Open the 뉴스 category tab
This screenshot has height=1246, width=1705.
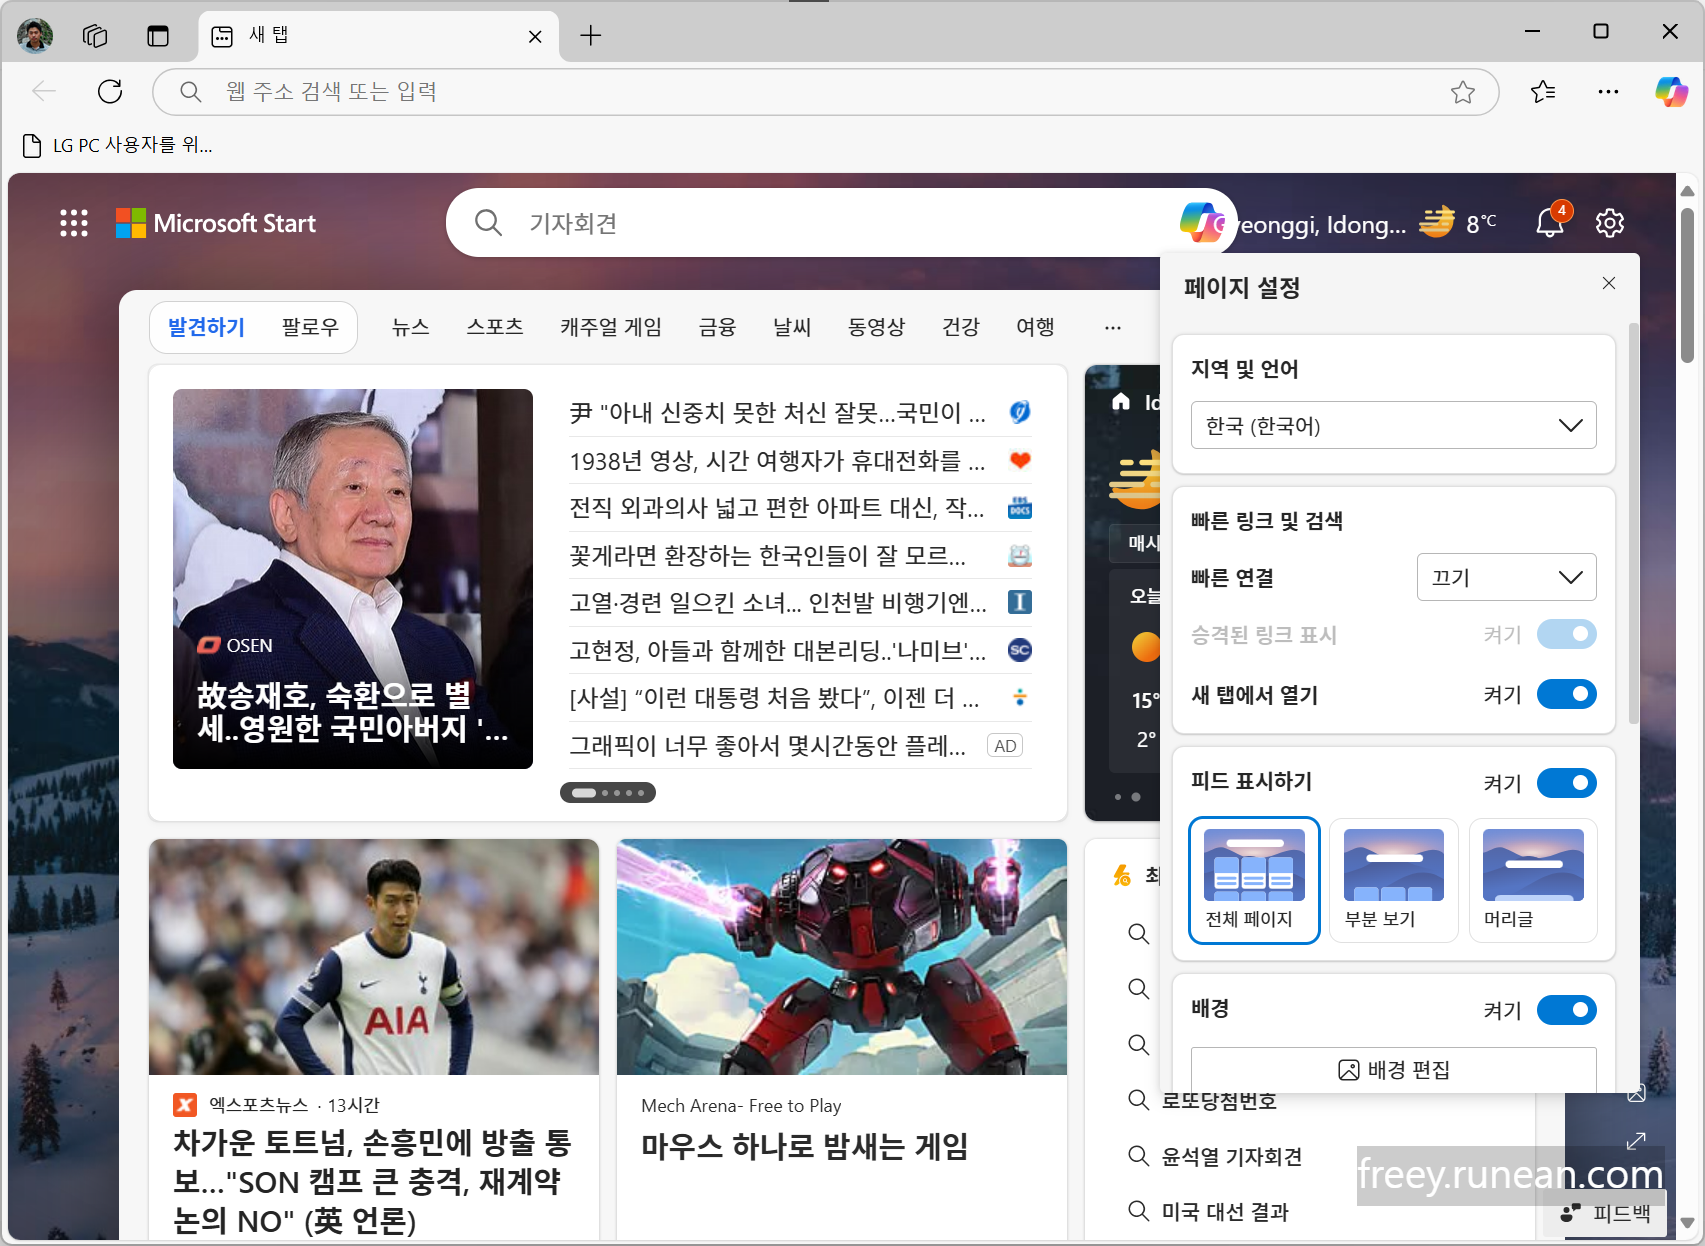[x=411, y=327]
